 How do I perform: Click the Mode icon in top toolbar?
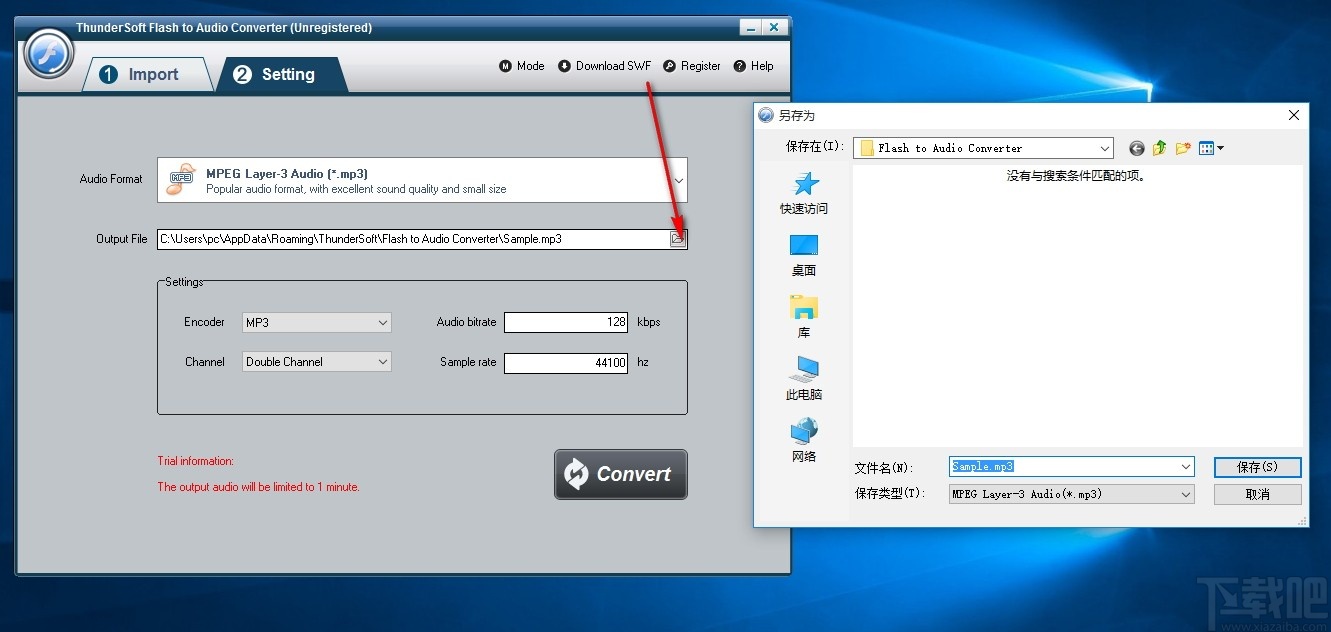(506, 66)
